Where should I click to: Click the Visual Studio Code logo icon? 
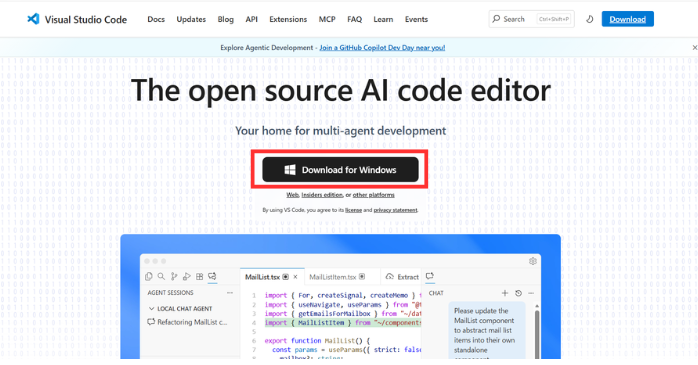[33, 19]
